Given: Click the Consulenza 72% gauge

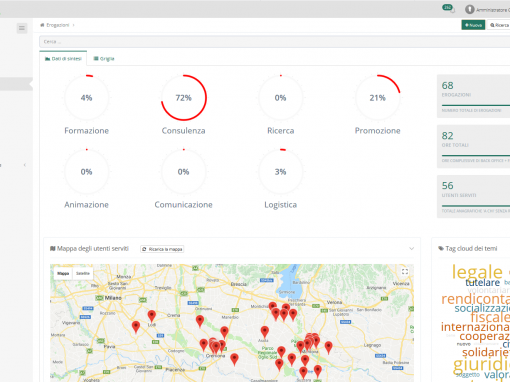Looking at the screenshot, I should 184,98.
